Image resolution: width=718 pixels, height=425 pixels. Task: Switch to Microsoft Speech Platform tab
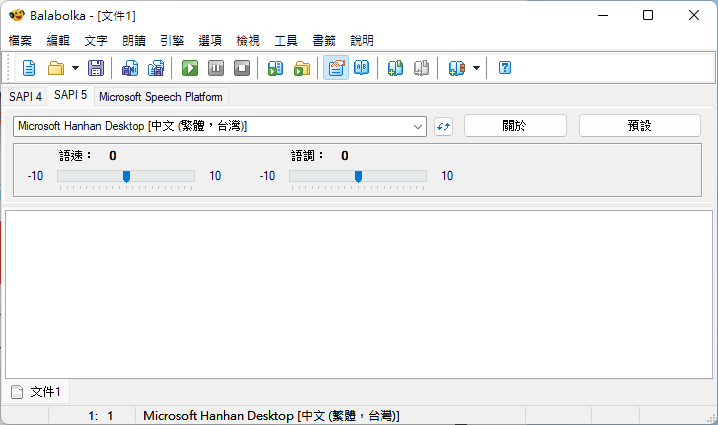pos(161,97)
